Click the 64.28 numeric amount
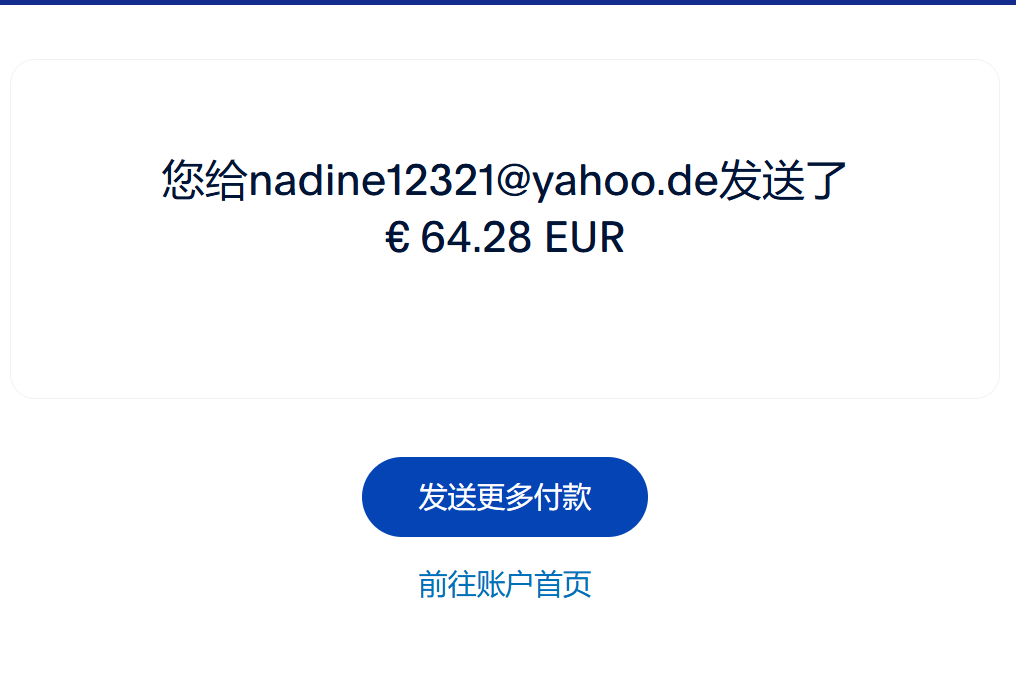Screen dimensions: 1016x689 coord(476,237)
